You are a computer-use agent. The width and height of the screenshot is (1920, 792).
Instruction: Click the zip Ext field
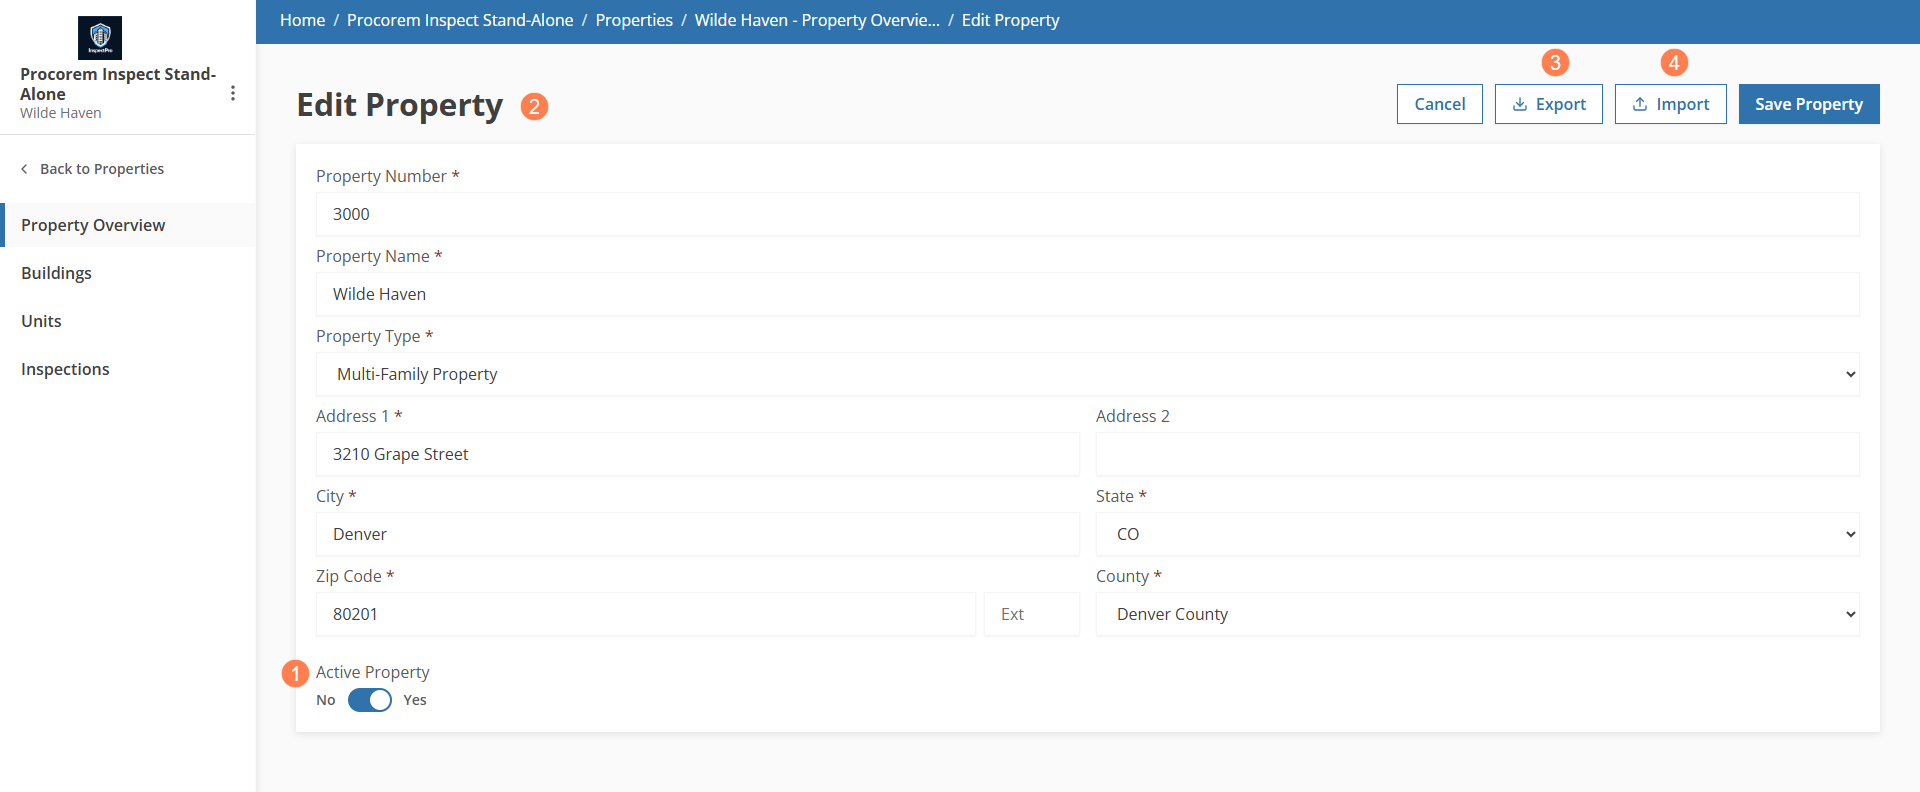pos(1032,614)
